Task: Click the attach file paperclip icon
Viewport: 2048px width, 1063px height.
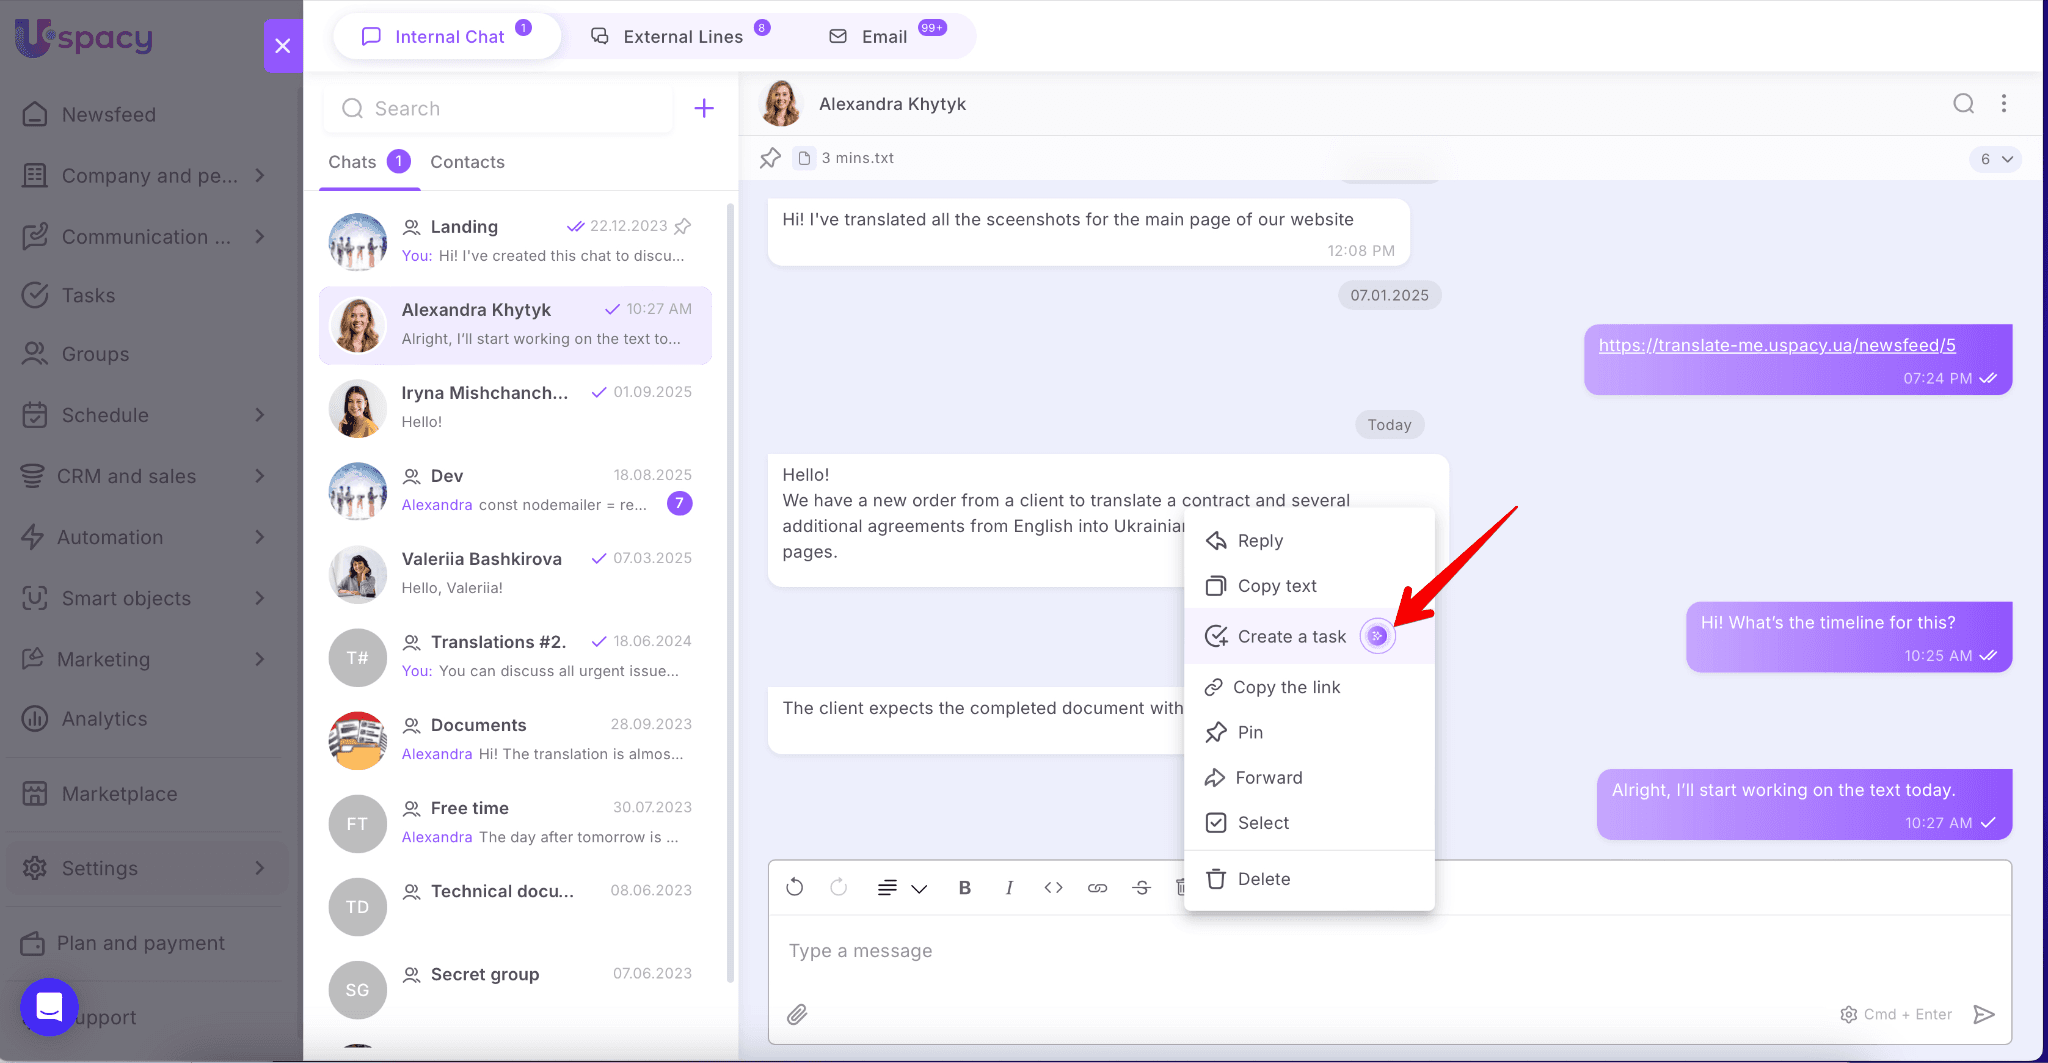Action: click(797, 1015)
